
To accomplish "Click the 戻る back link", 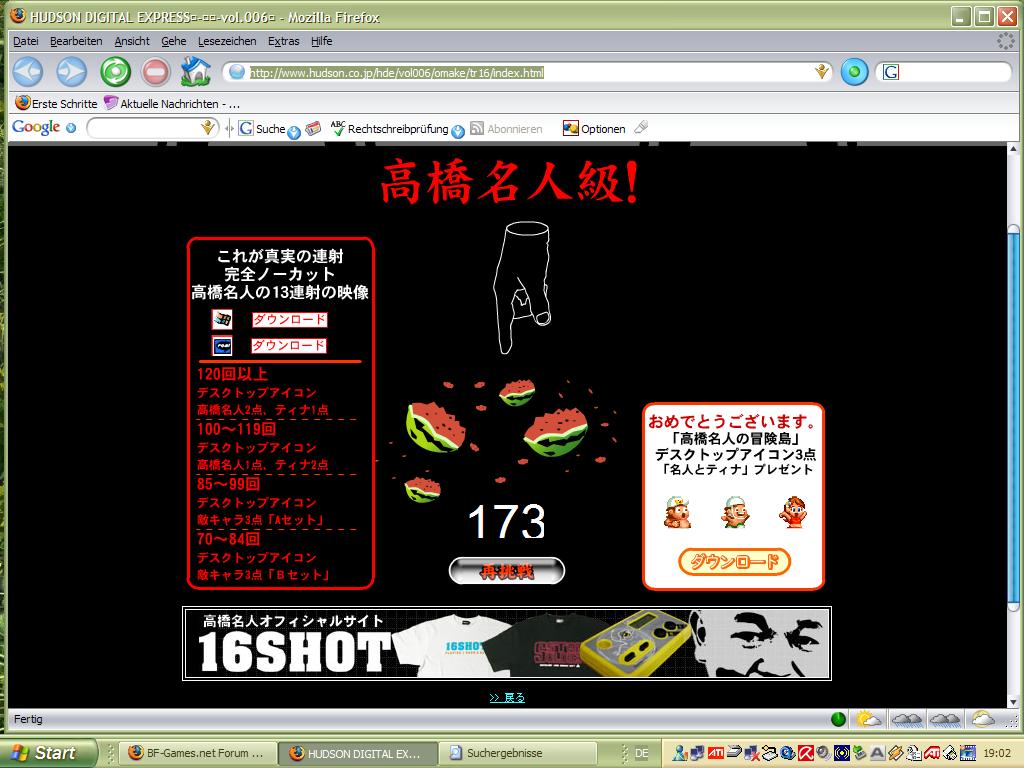I will pyautogui.click(x=507, y=697).
